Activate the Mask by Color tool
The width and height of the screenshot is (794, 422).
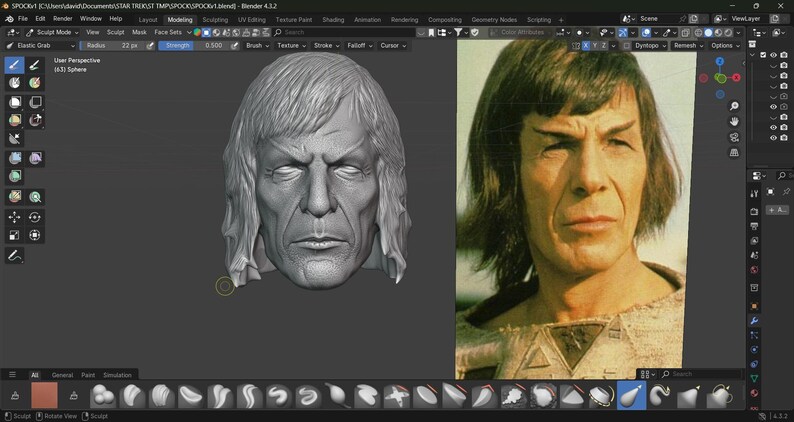tap(34, 197)
